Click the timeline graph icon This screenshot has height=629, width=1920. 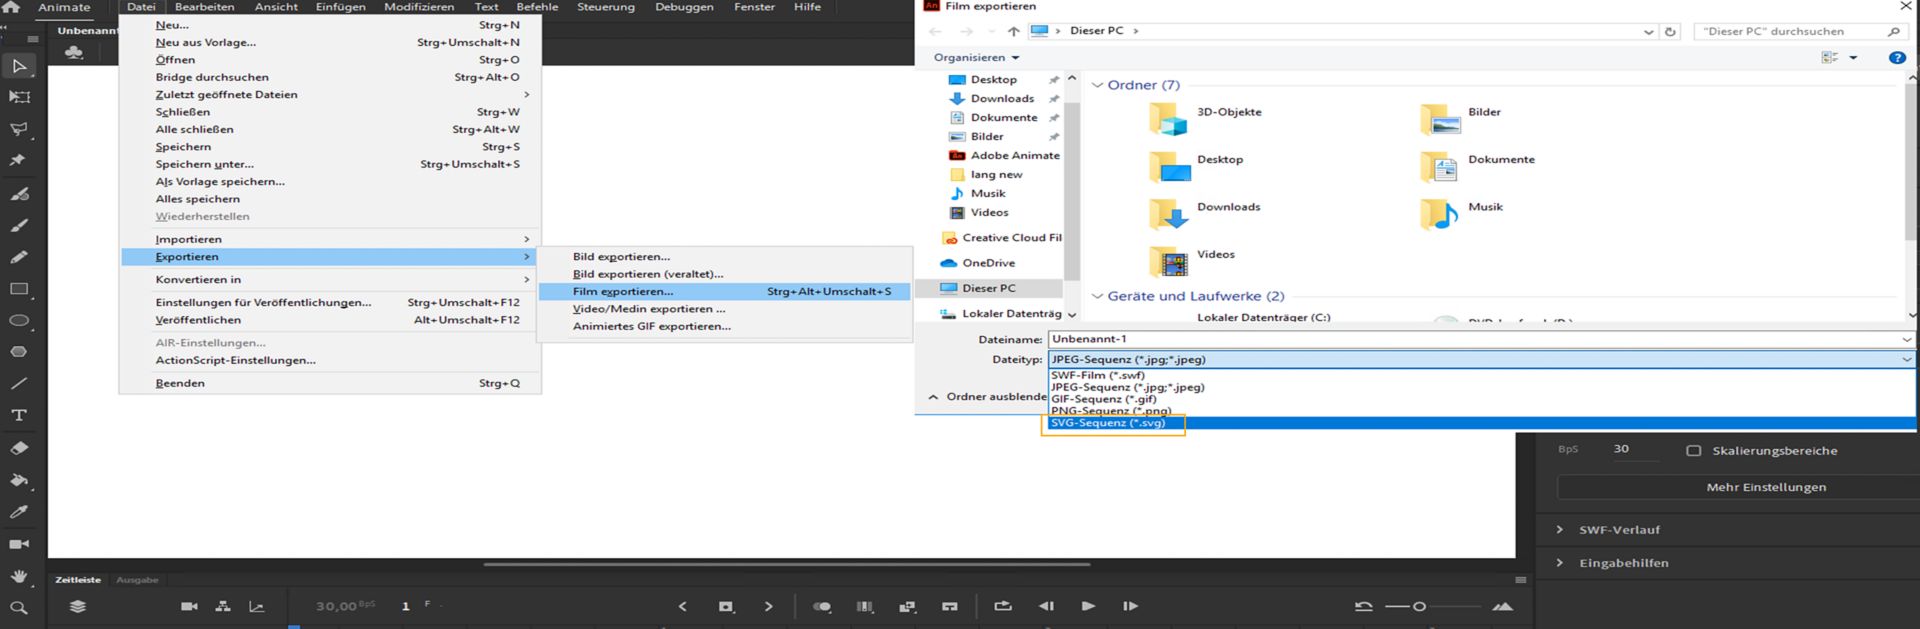[x=257, y=606]
